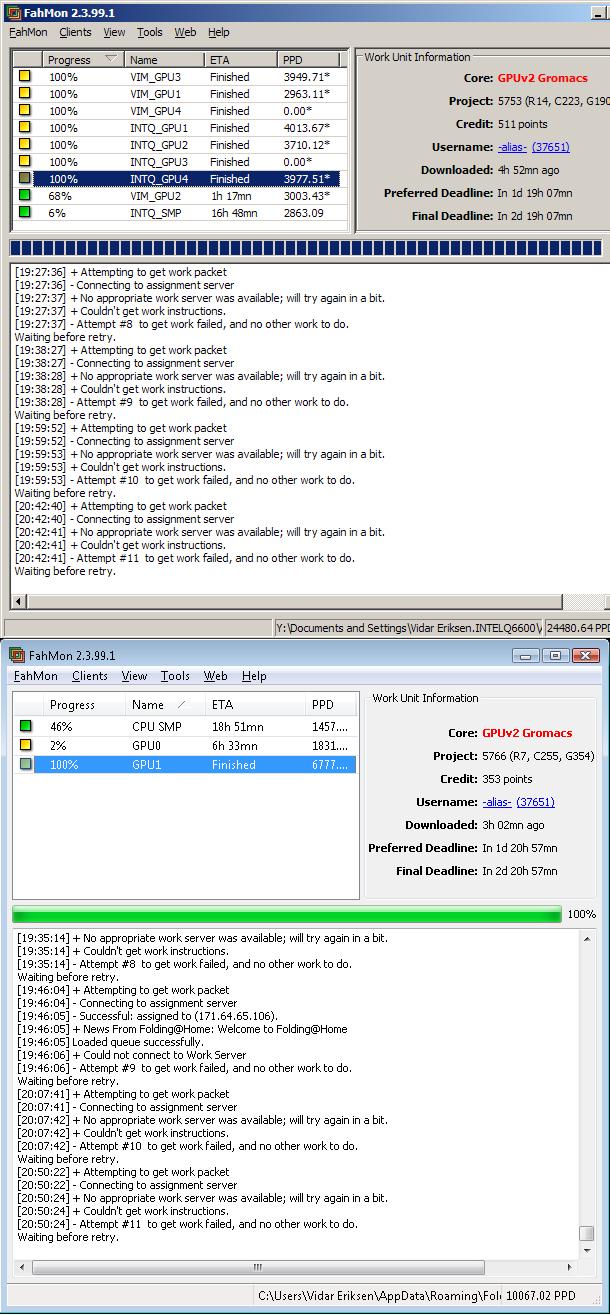Image resolution: width=610 pixels, height=1315 pixels.
Task: Open -alias- username link in lower window
Action: pos(497,802)
